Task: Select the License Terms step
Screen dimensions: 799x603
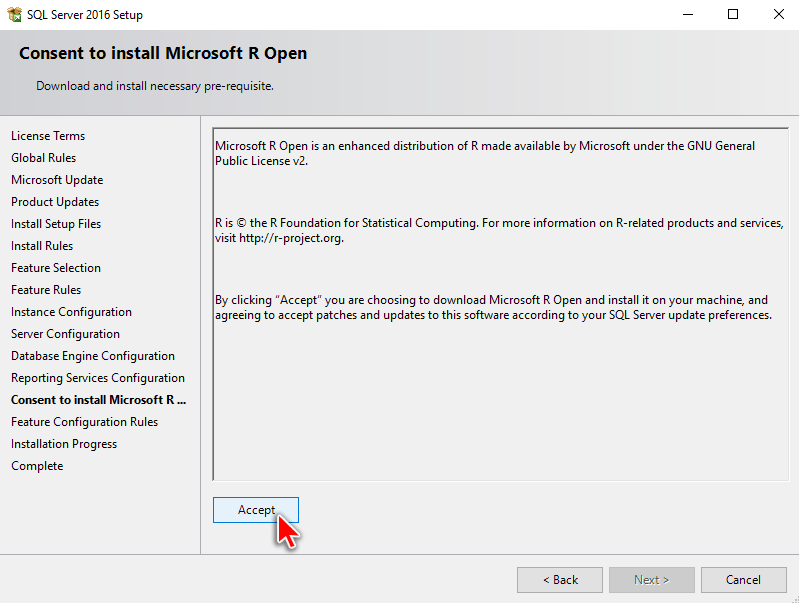Action: tap(48, 136)
